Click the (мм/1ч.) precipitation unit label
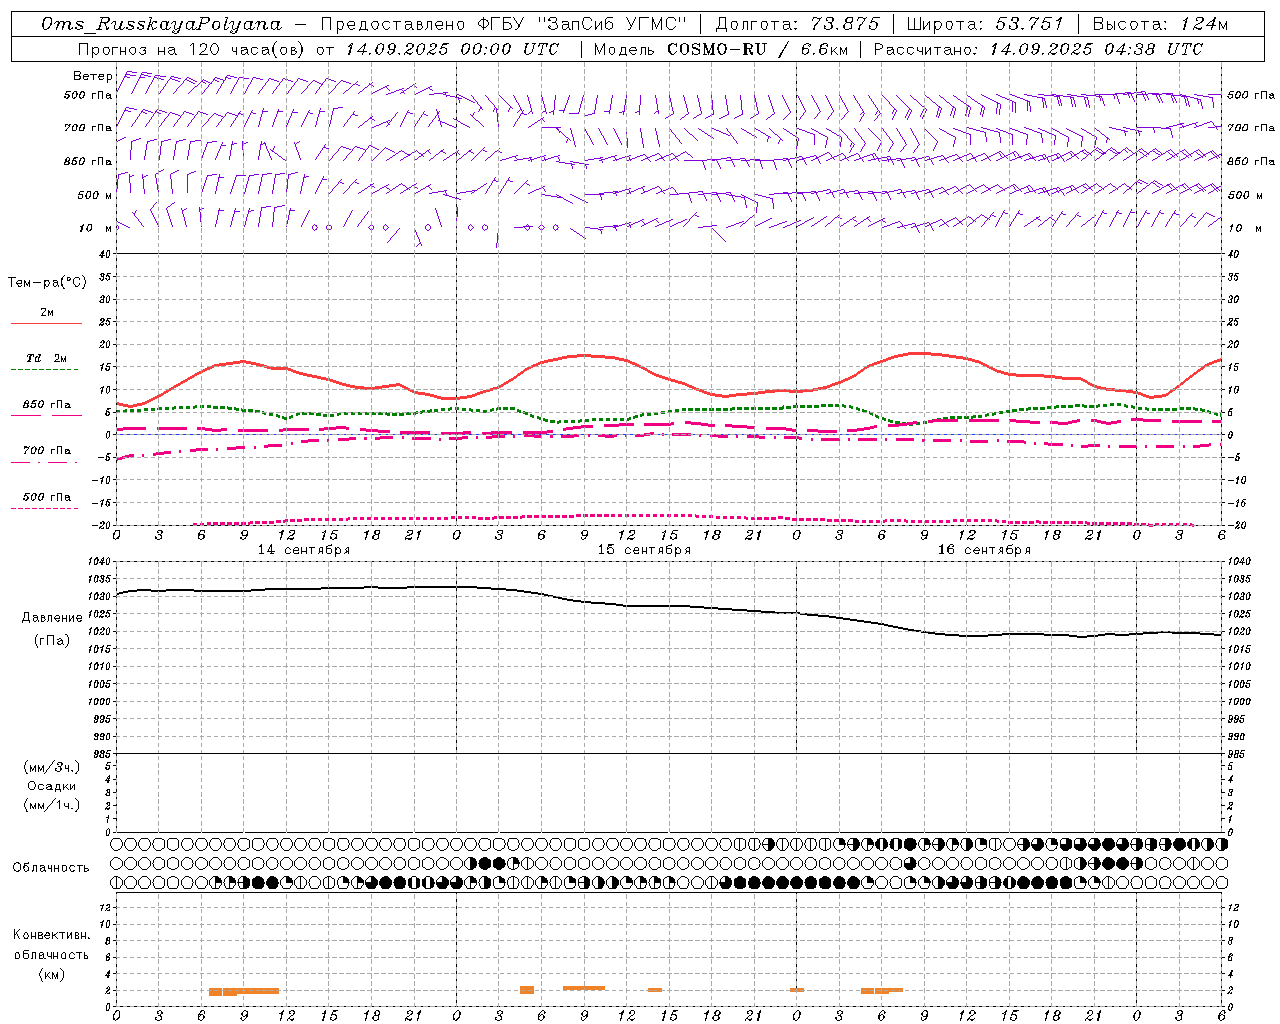 52,806
